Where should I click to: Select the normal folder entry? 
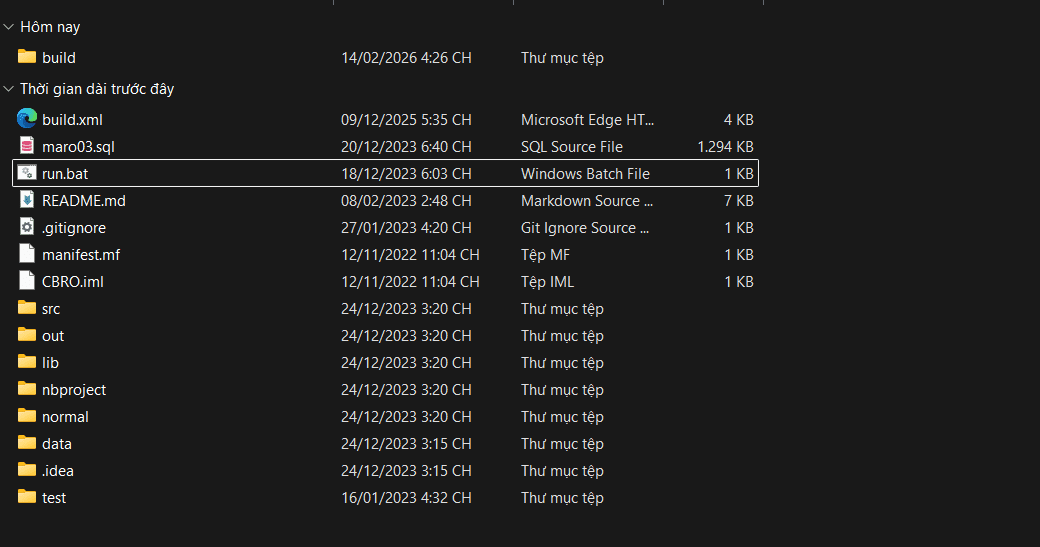(385, 416)
